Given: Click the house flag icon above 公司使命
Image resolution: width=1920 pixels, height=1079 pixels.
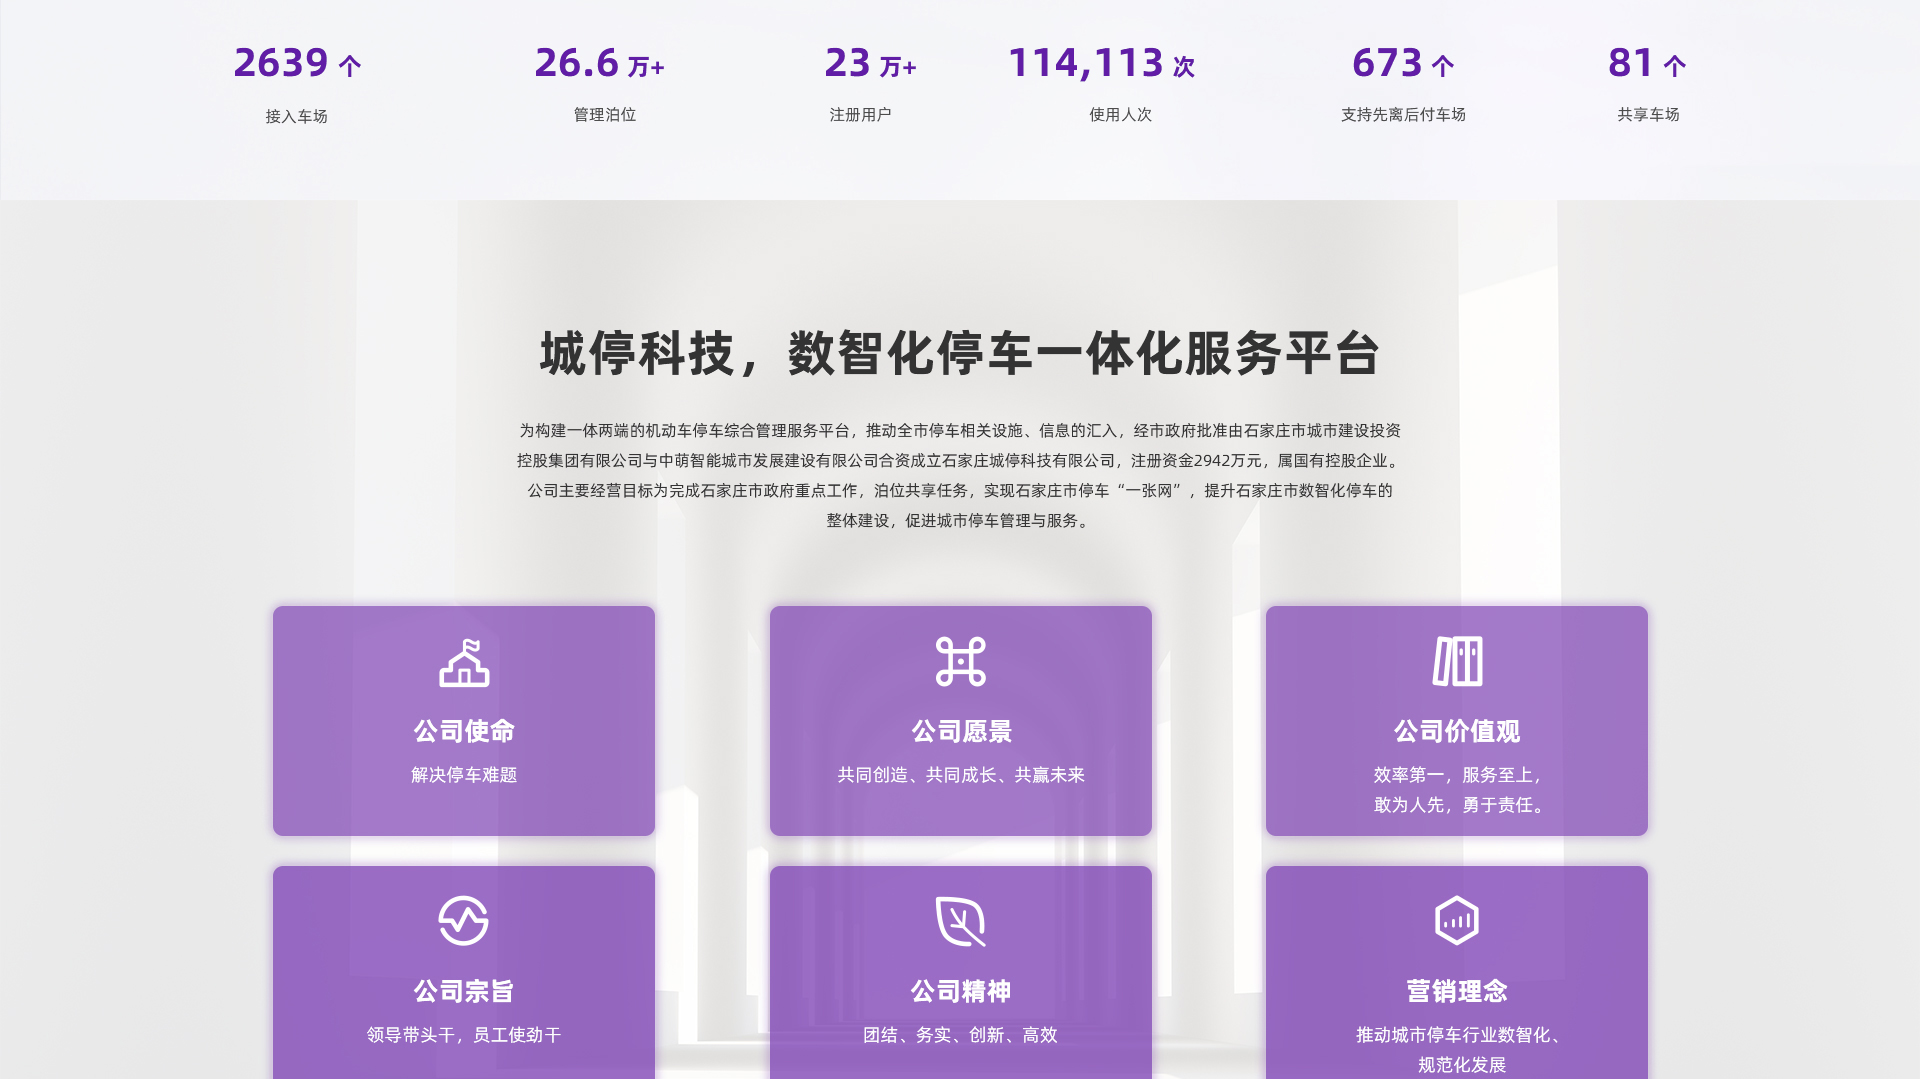Looking at the screenshot, I should click(x=464, y=662).
